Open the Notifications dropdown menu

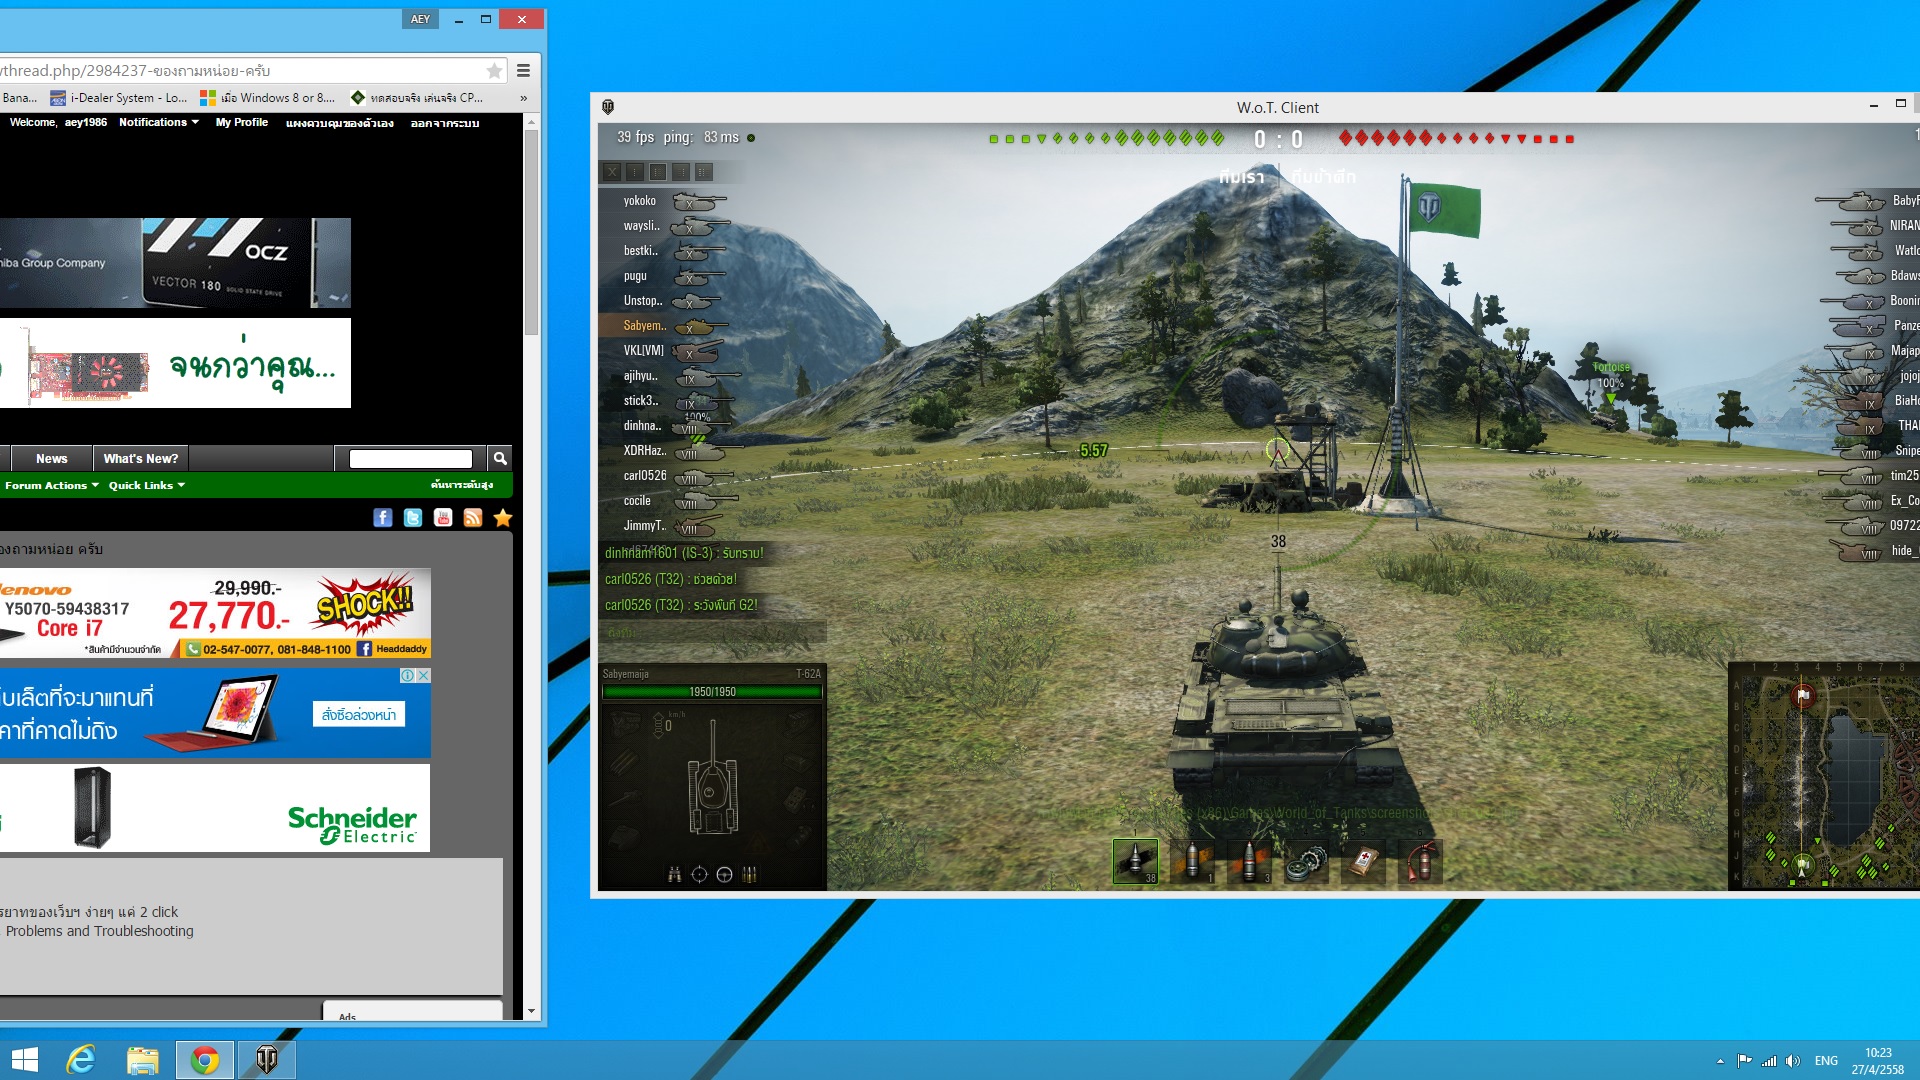pos(158,122)
